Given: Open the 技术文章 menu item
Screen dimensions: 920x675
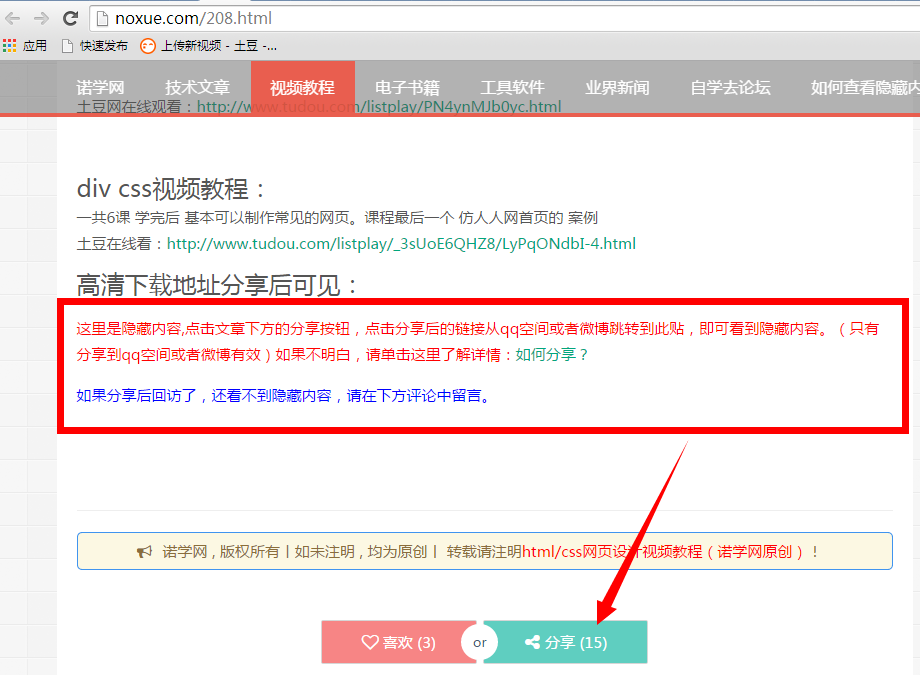Looking at the screenshot, I should (197, 87).
